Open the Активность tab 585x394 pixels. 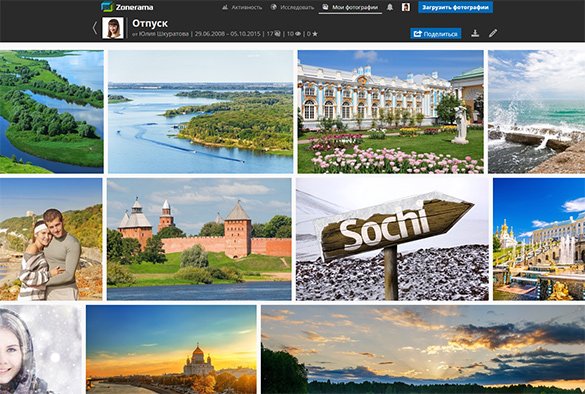[242, 7]
